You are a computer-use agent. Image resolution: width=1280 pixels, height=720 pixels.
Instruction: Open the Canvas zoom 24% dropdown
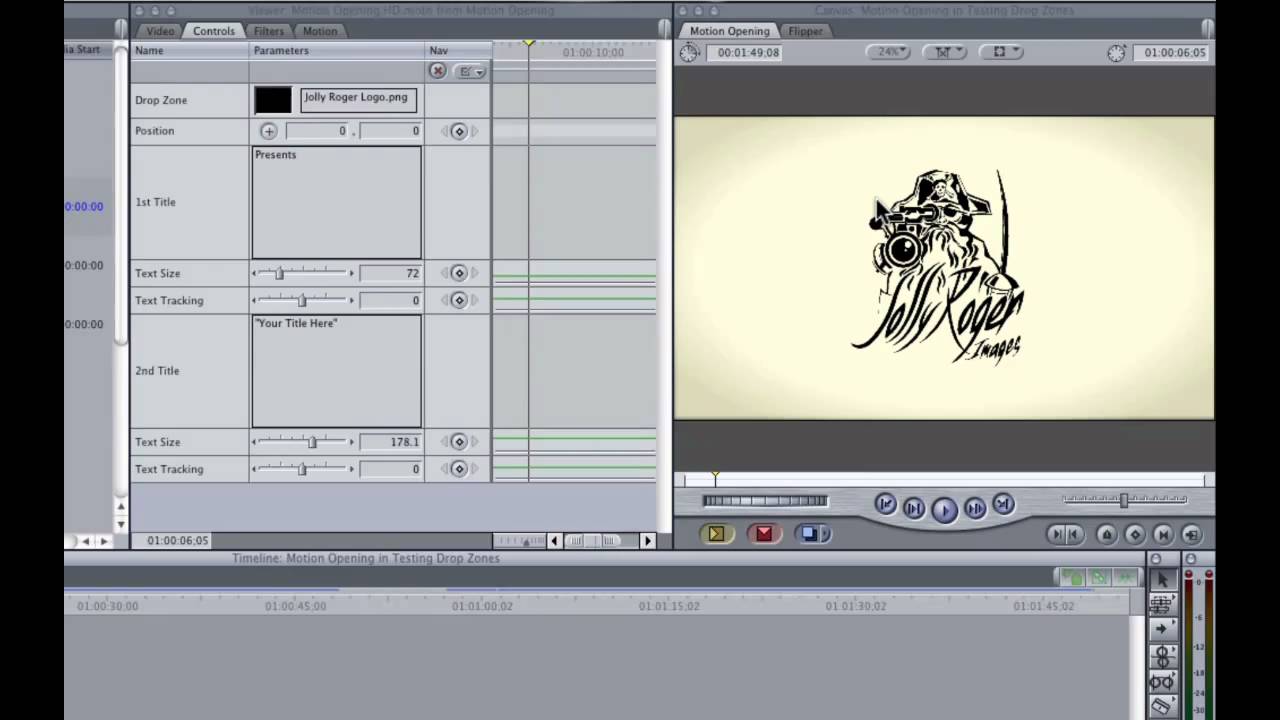(888, 52)
